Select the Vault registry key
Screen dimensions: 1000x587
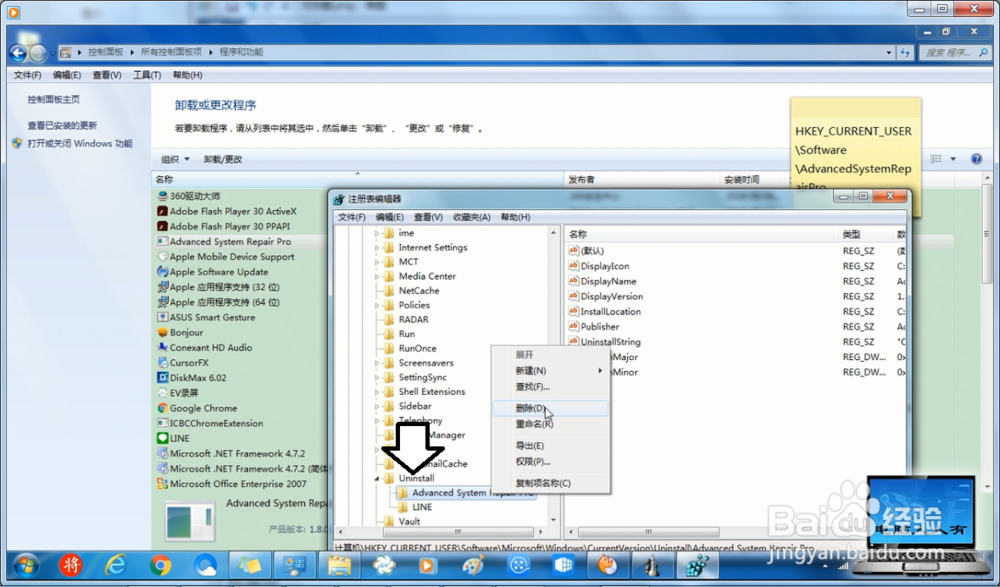pos(409,521)
